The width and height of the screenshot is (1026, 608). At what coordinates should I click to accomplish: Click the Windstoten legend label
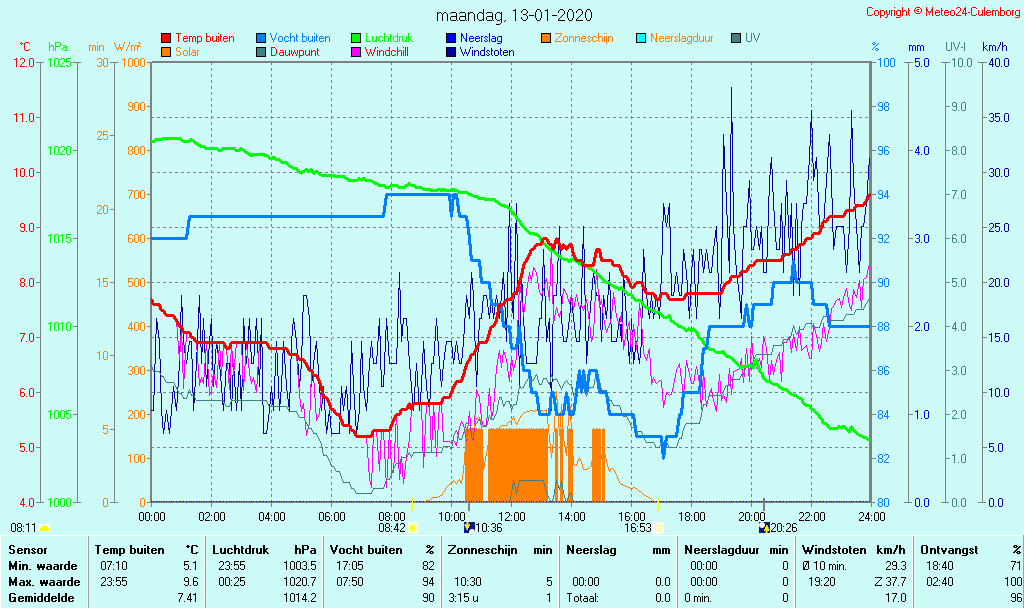(x=487, y=52)
